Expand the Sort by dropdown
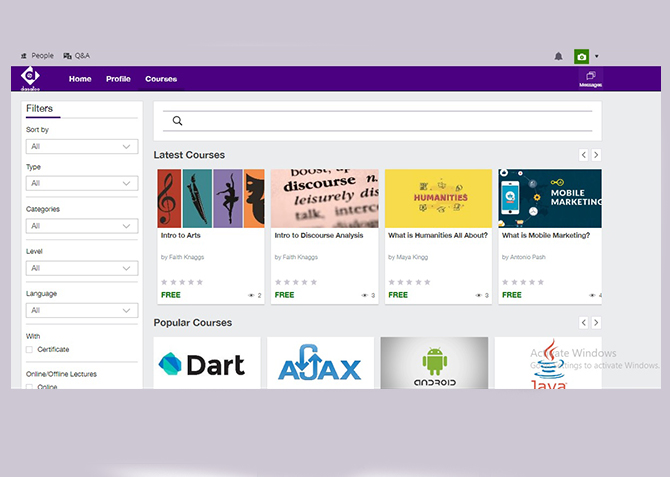The height and width of the screenshot is (477, 670). pyautogui.click(x=81, y=147)
